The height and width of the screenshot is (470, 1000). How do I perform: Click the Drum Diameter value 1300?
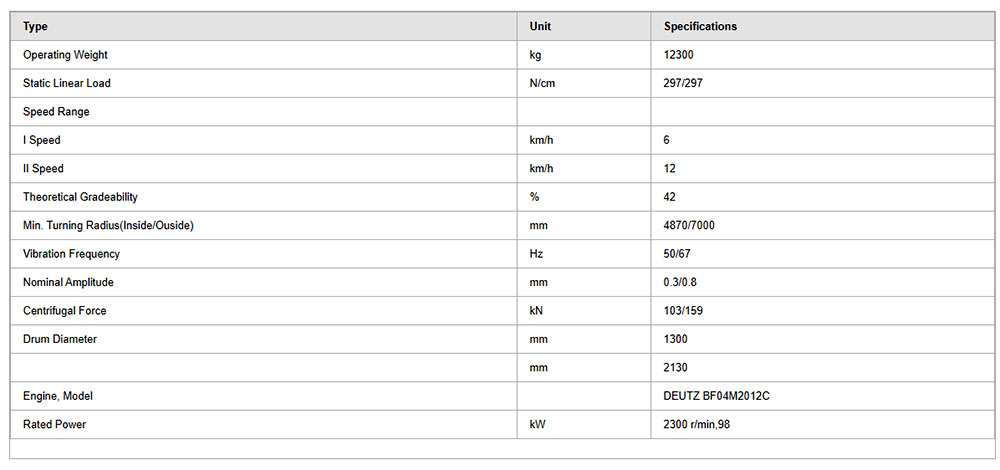point(676,339)
